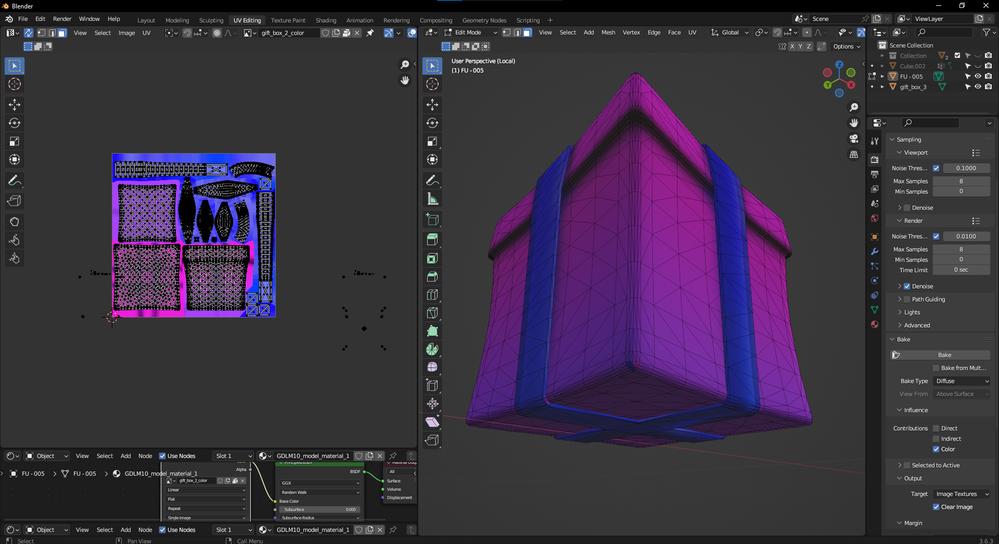
Task: Click the zoom magnifier in 3D viewport
Action: coord(854,107)
